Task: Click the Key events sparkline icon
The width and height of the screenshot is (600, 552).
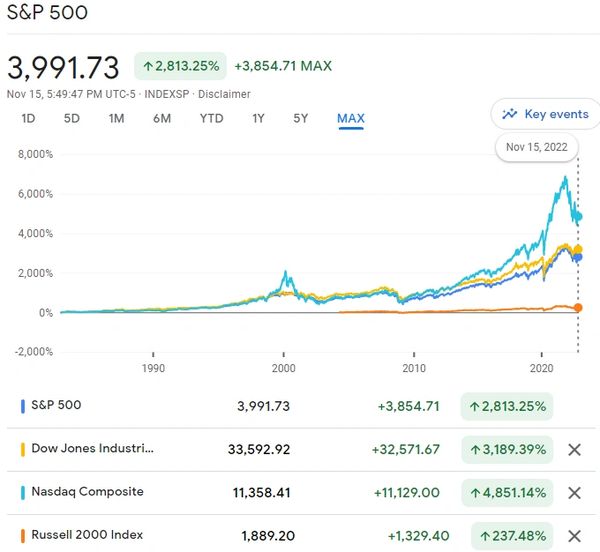Action: (510, 114)
